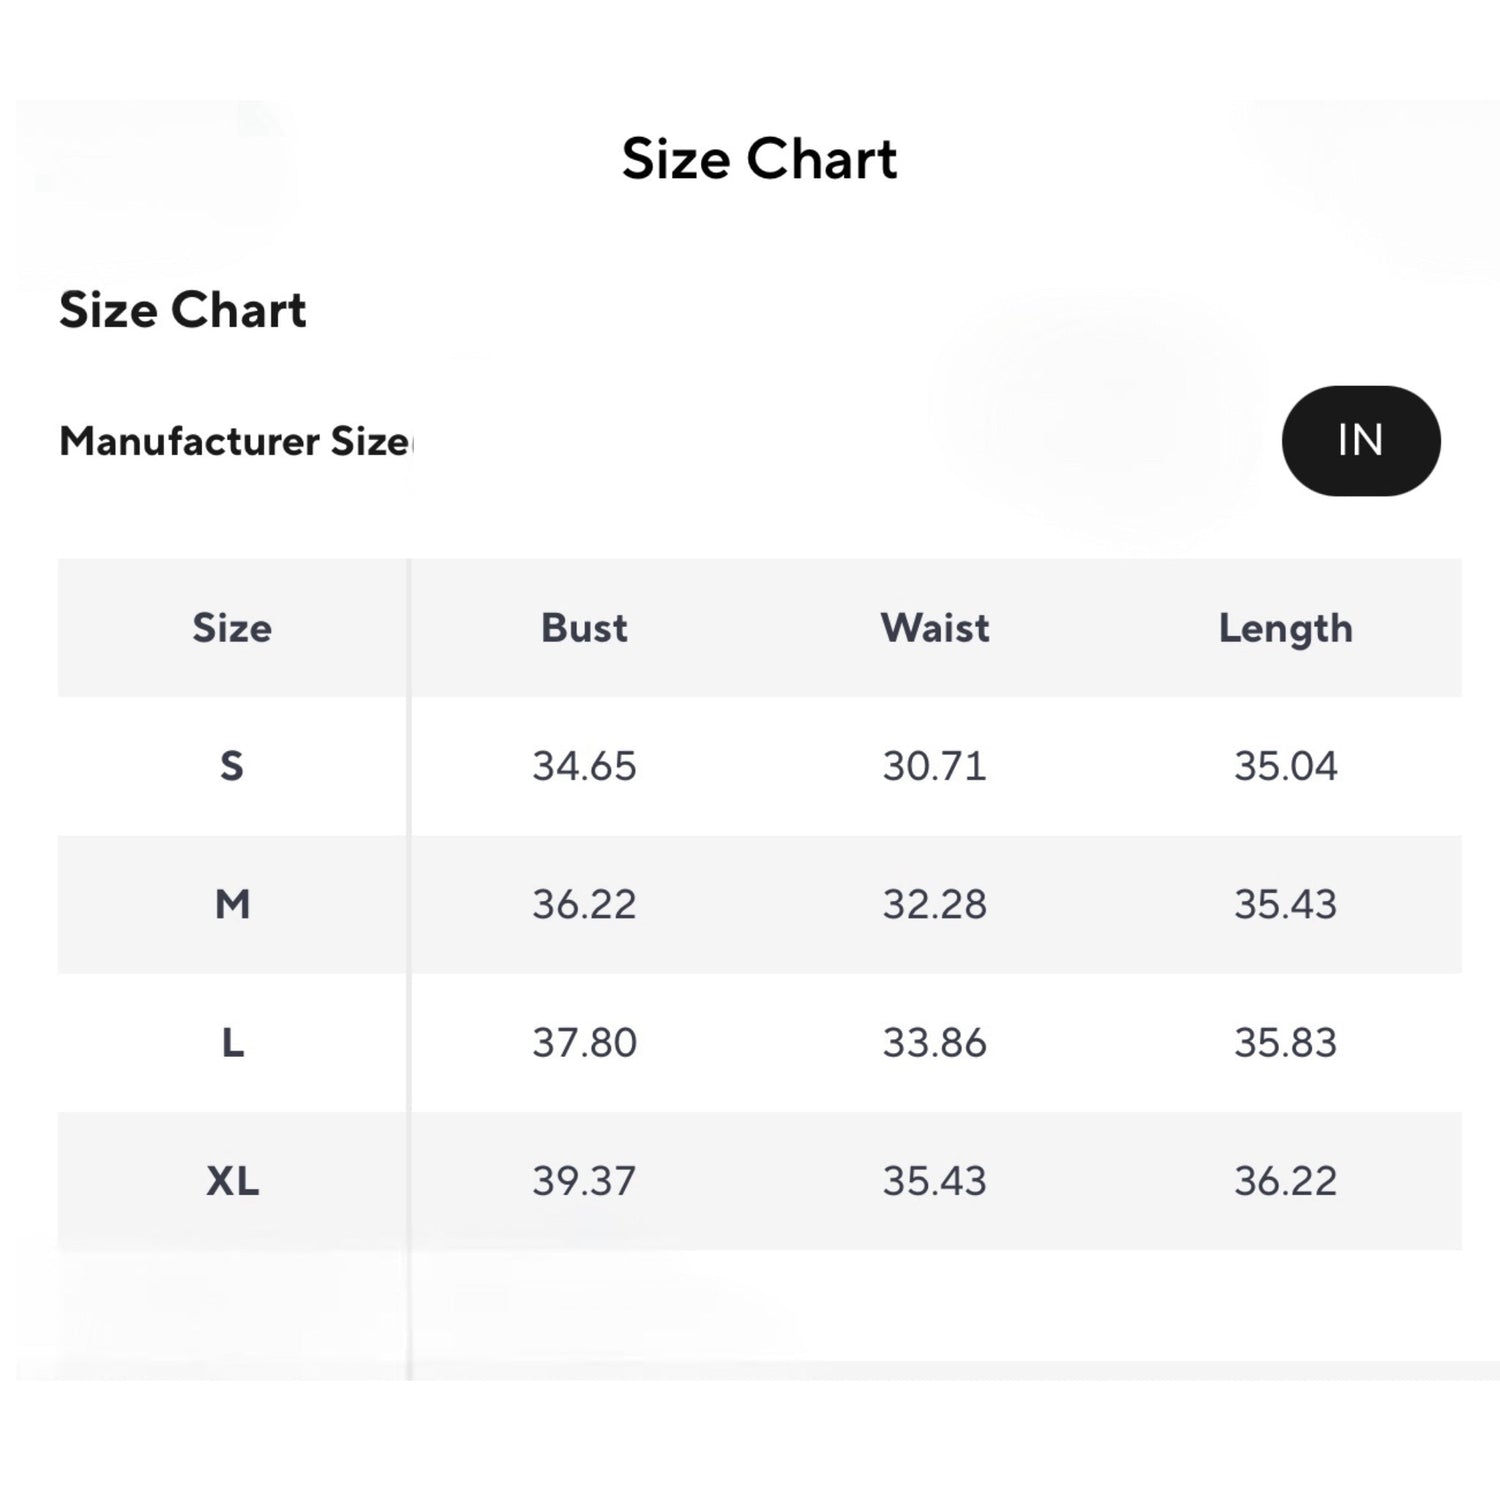The height and width of the screenshot is (1500, 1500).
Task: Click the 35.83 length value for L
Action: tap(1285, 1043)
